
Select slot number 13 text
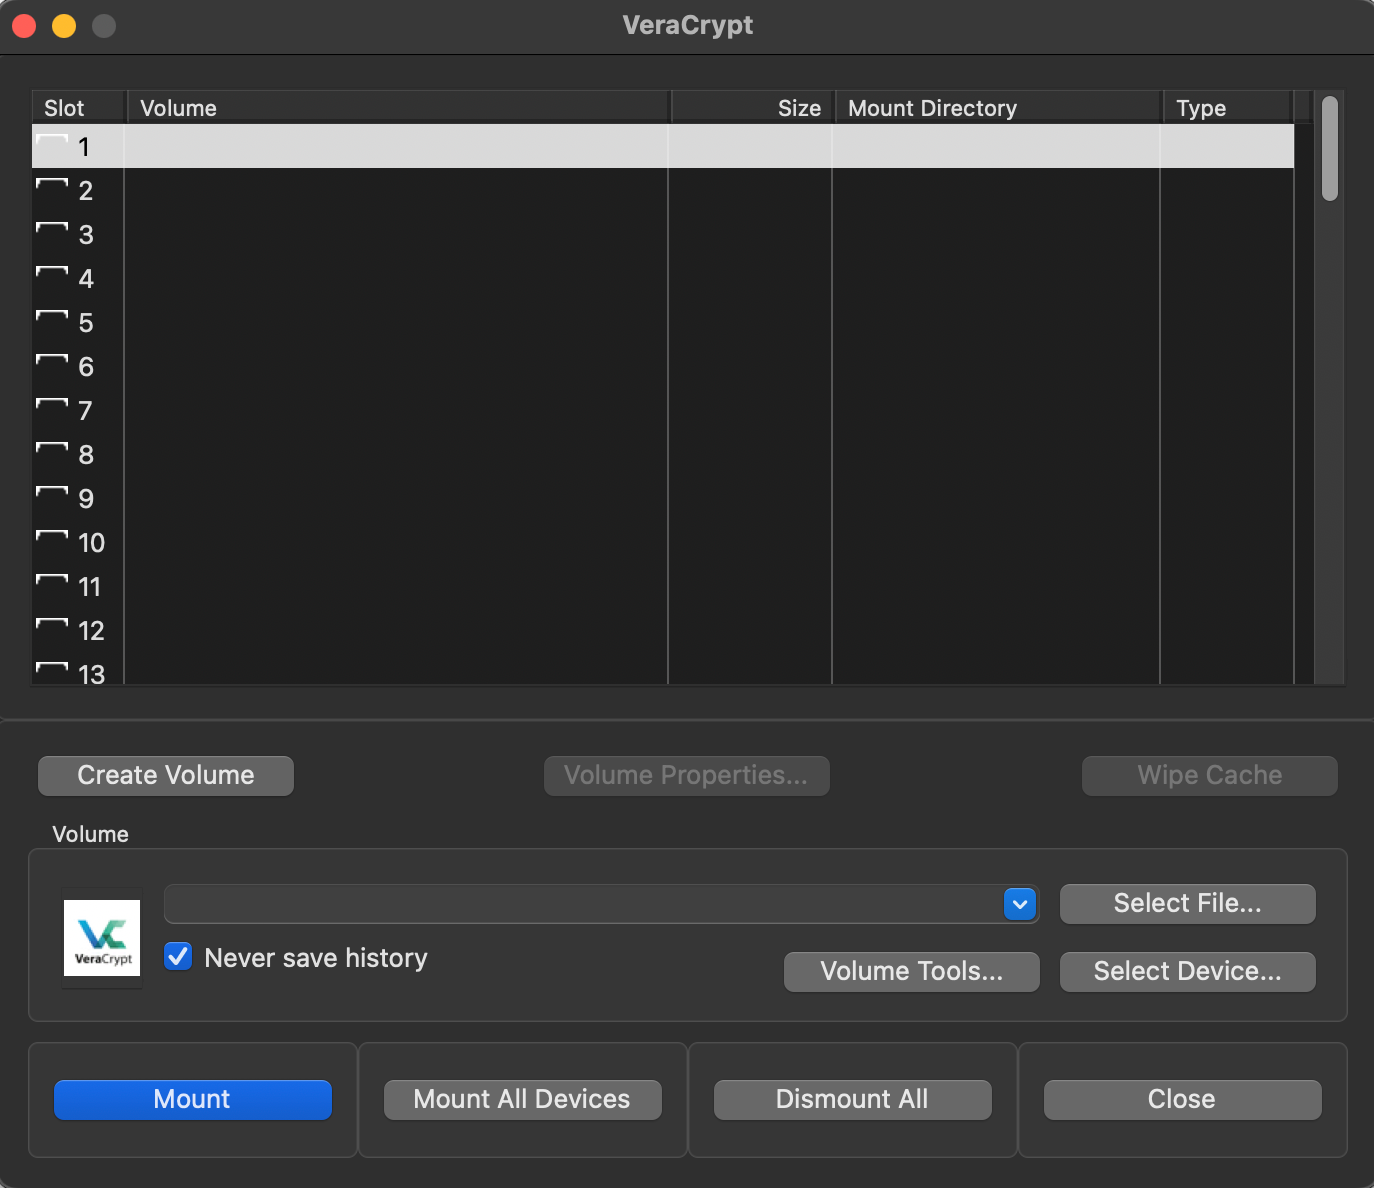tap(91, 674)
